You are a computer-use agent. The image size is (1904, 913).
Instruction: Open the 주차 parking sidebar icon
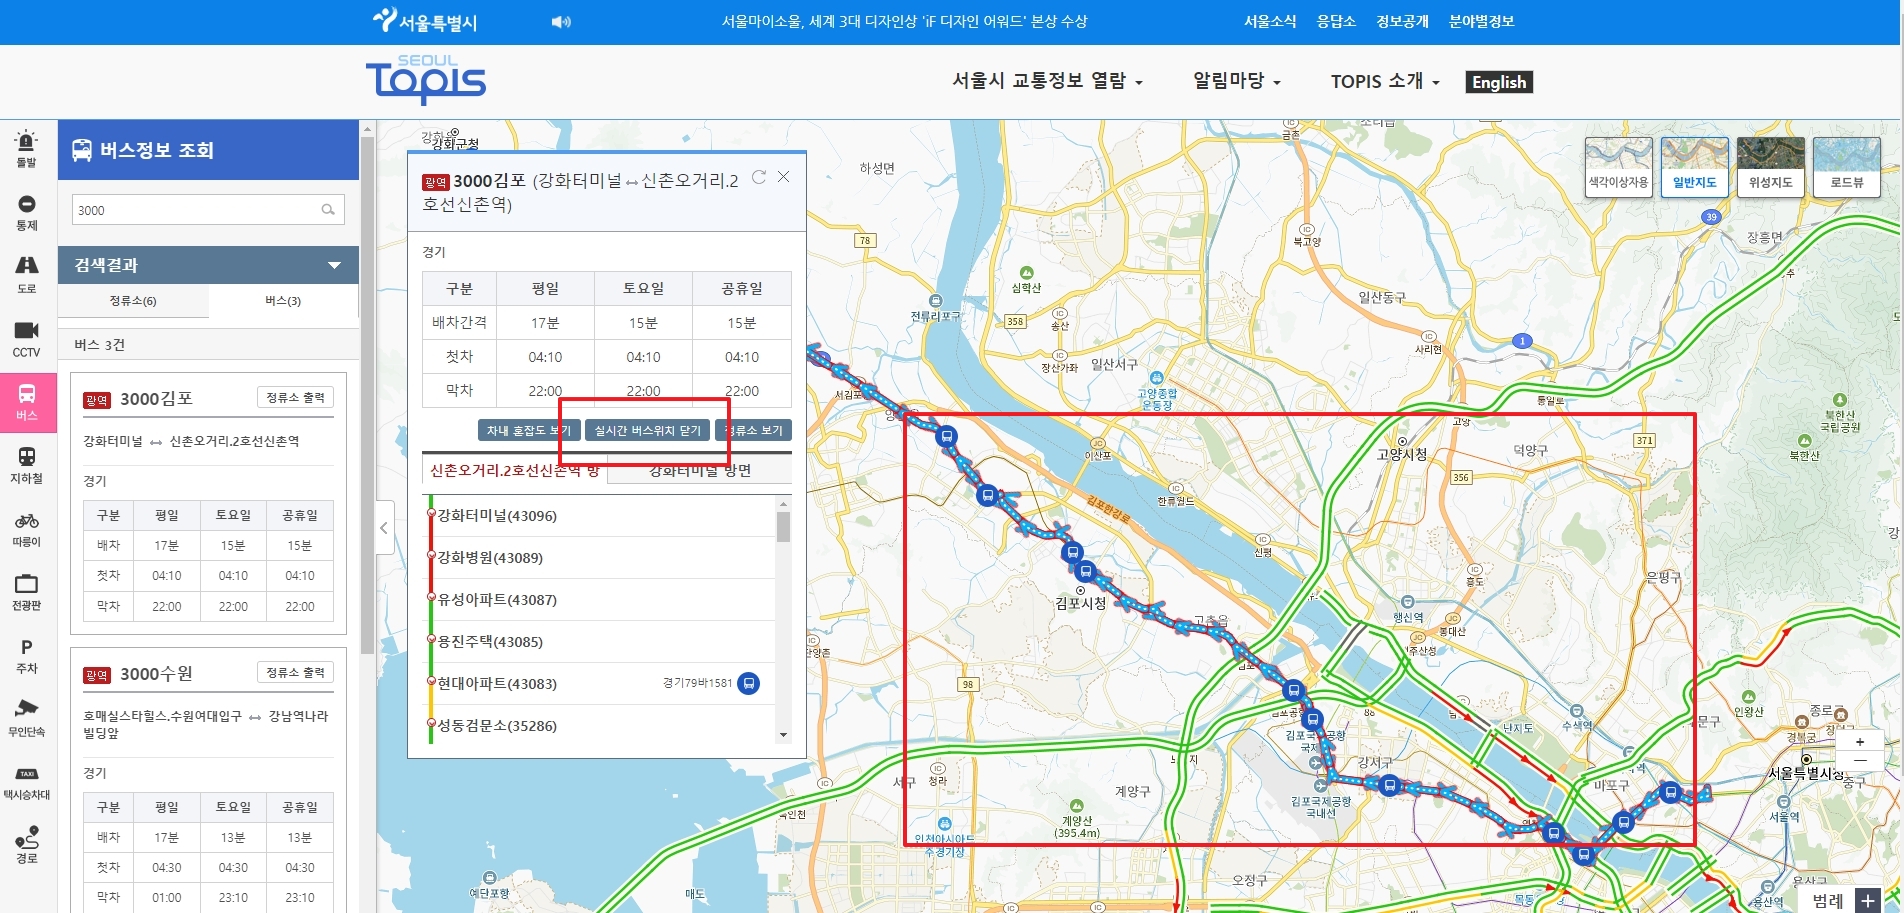[x=27, y=656]
